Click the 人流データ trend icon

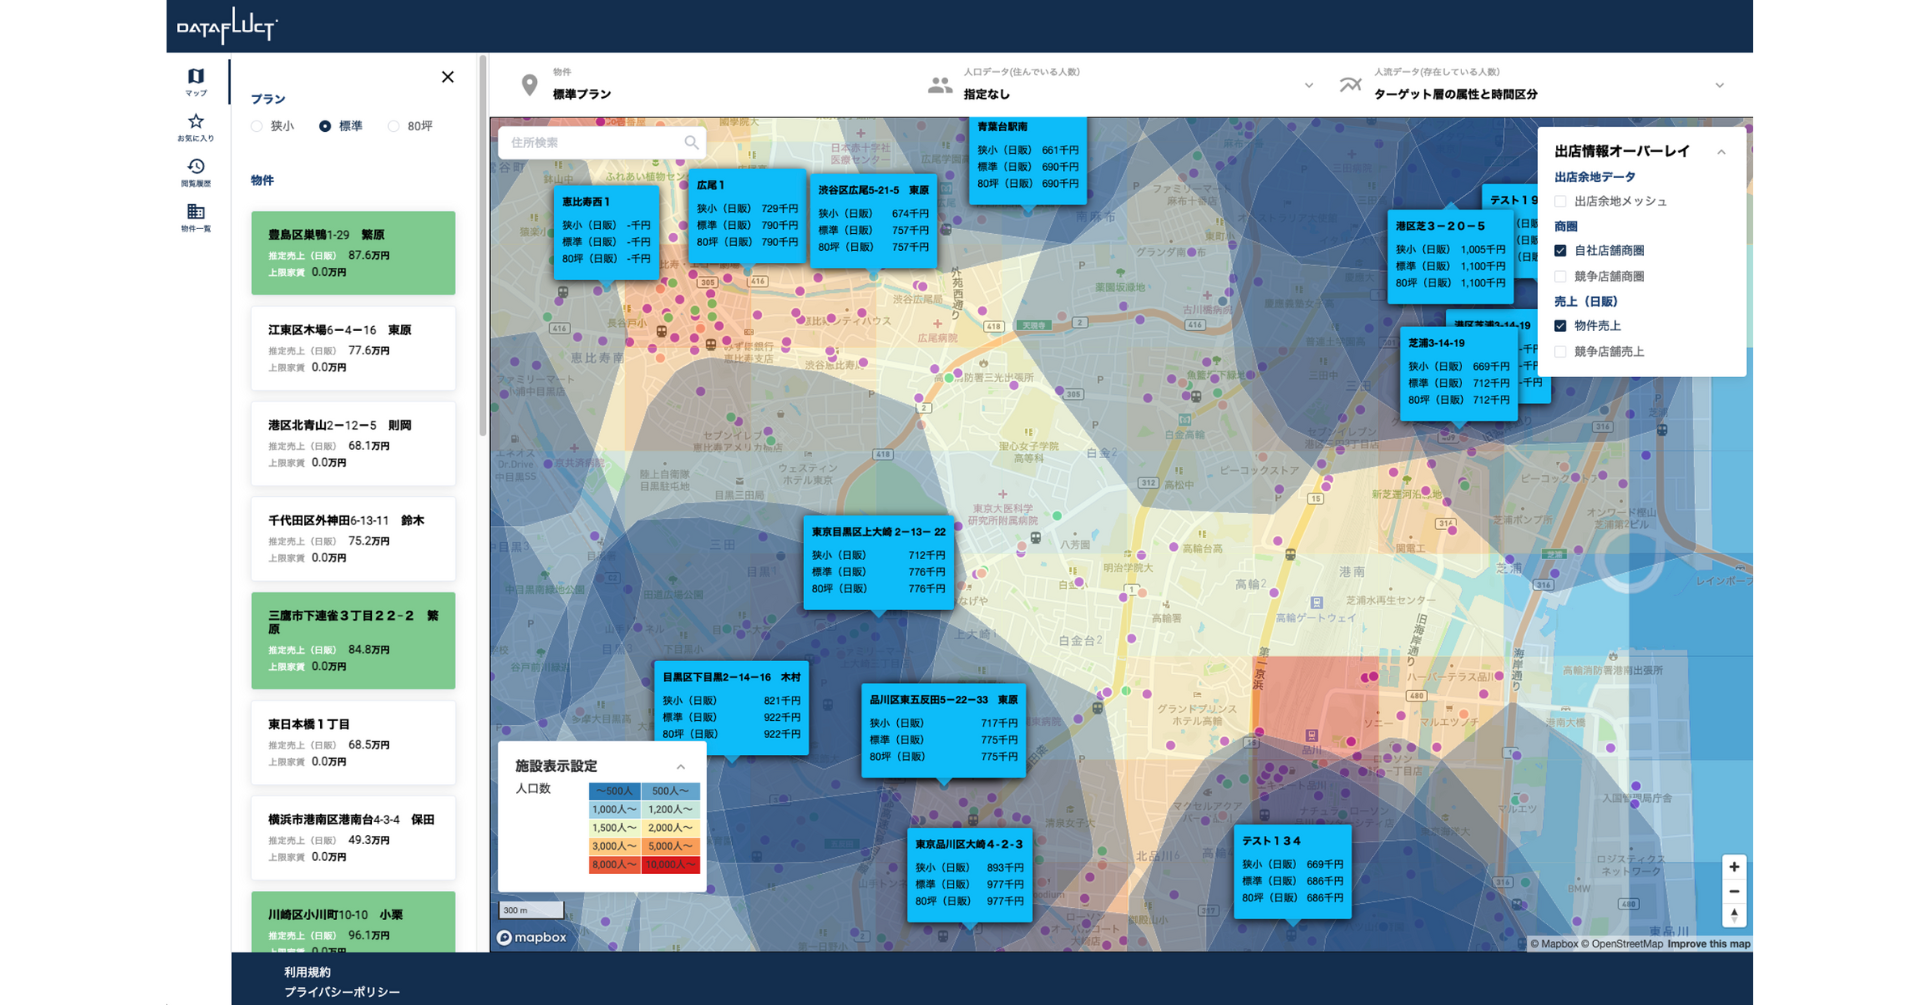pyautogui.click(x=1350, y=85)
